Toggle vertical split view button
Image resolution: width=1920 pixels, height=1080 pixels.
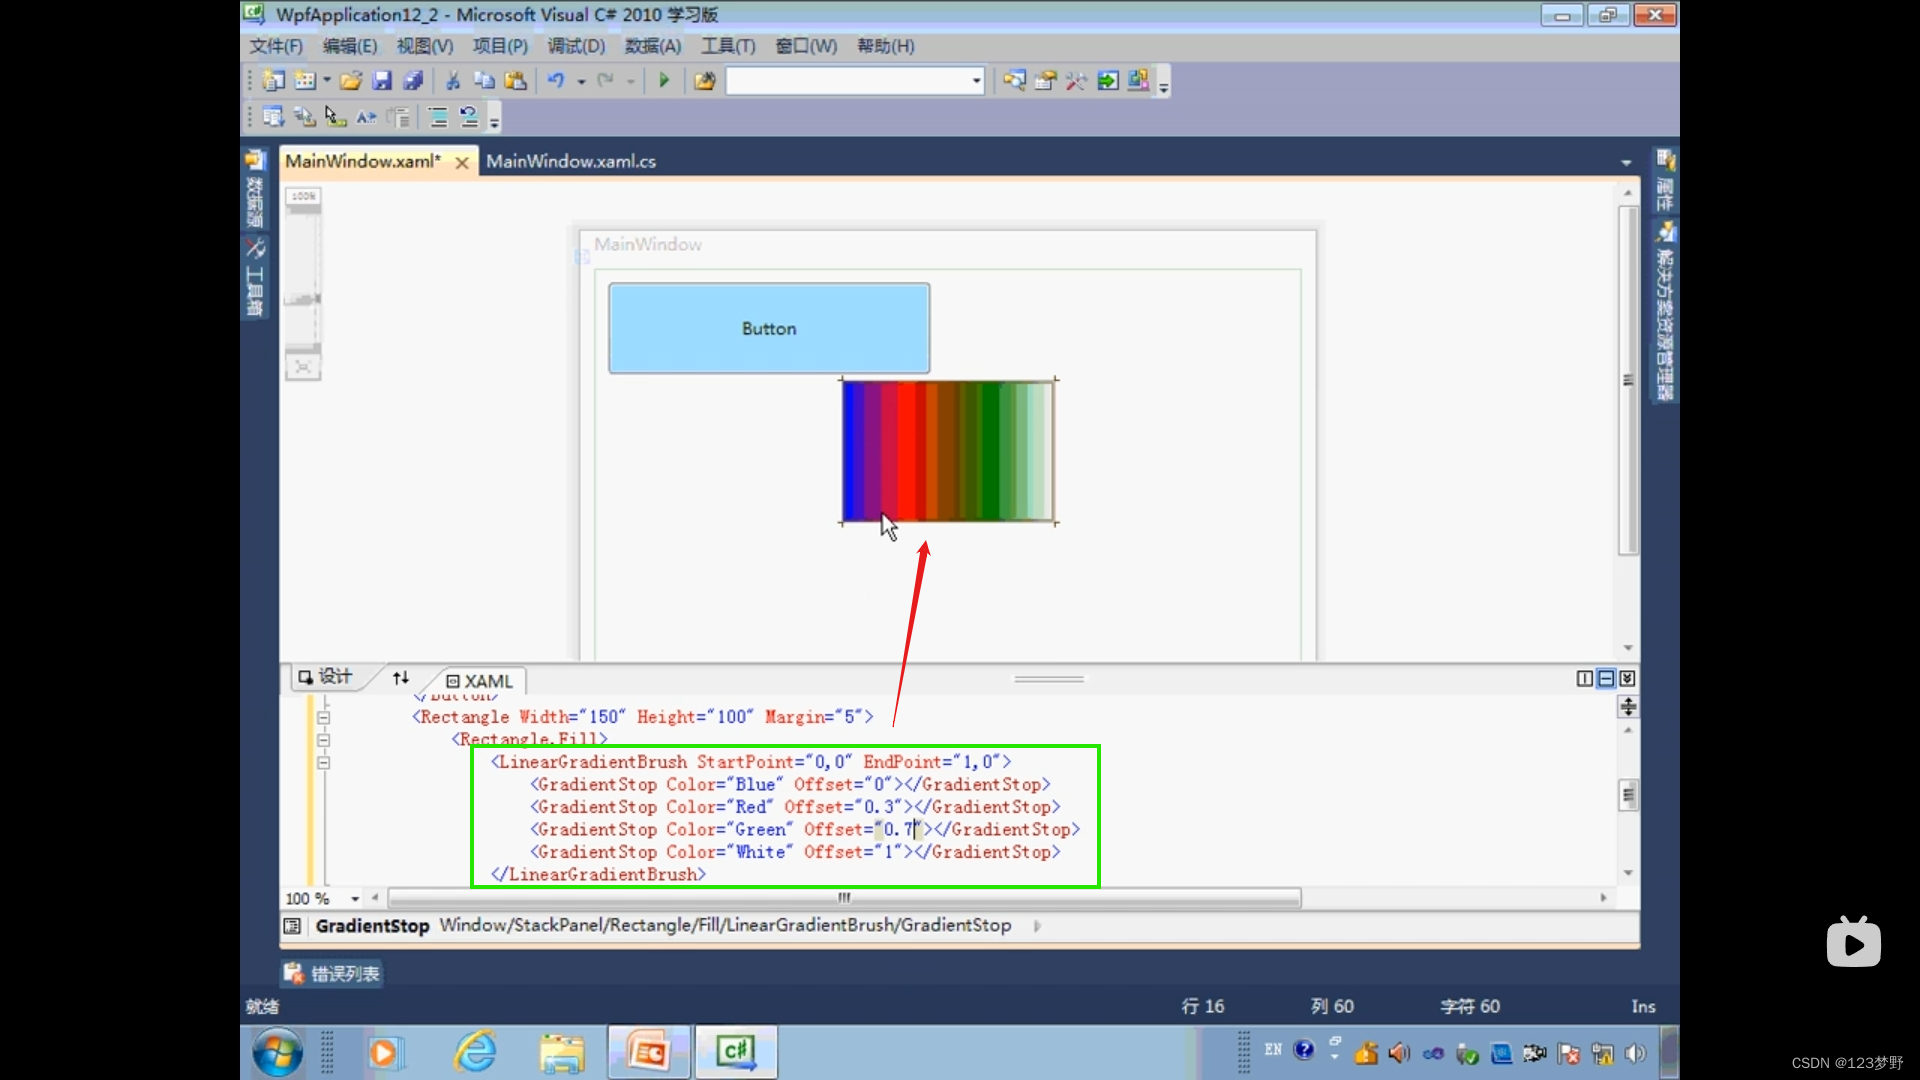coord(1585,679)
